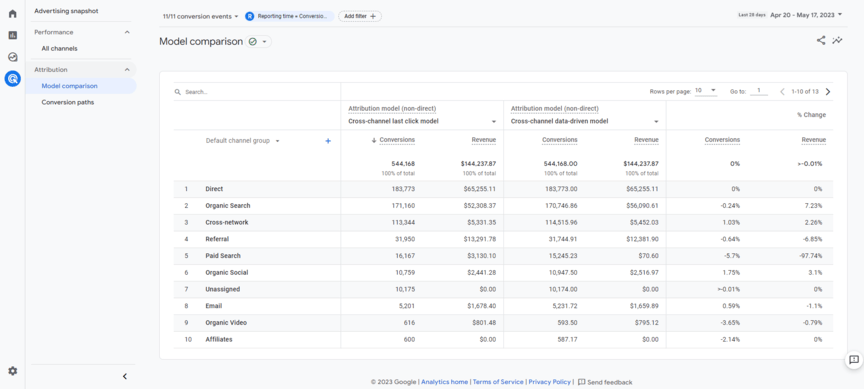Click the Model comparison page title
The height and width of the screenshot is (389, 864).
(x=201, y=41)
